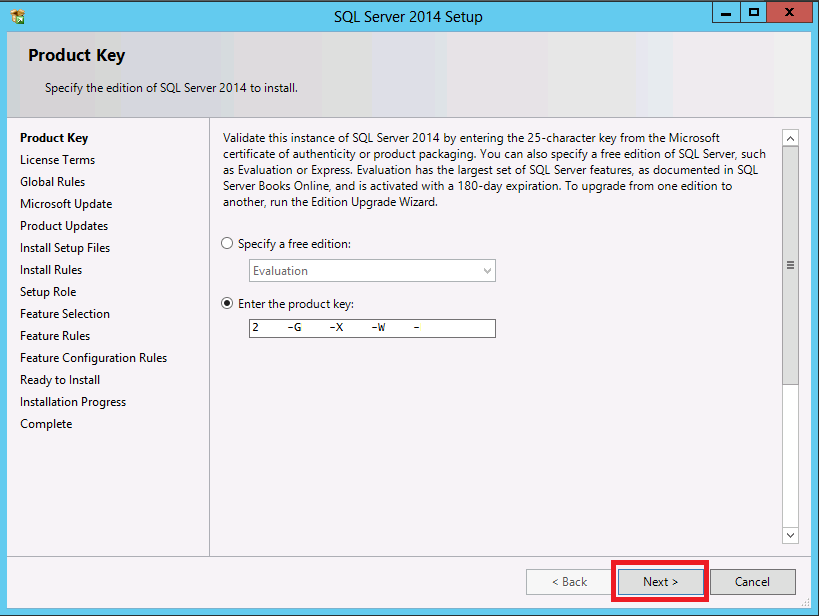Click the Feature Selection step
The image size is (819, 616).
pyautogui.click(x=65, y=313)
